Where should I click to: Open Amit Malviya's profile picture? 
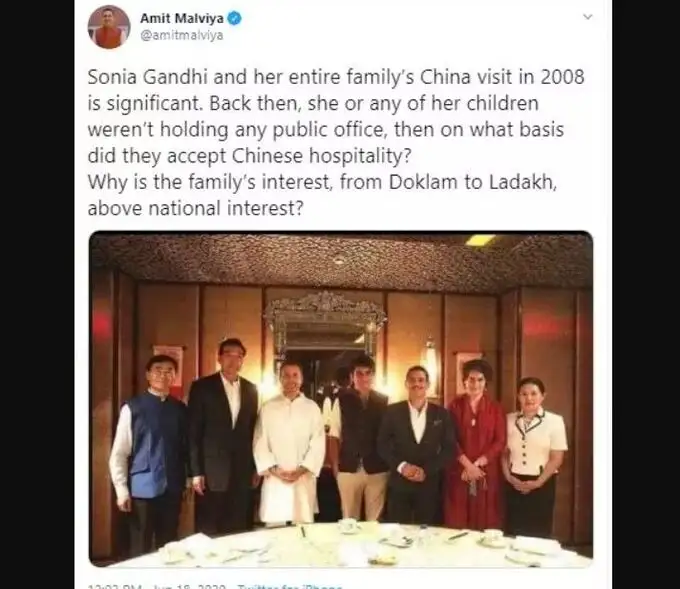109,27
